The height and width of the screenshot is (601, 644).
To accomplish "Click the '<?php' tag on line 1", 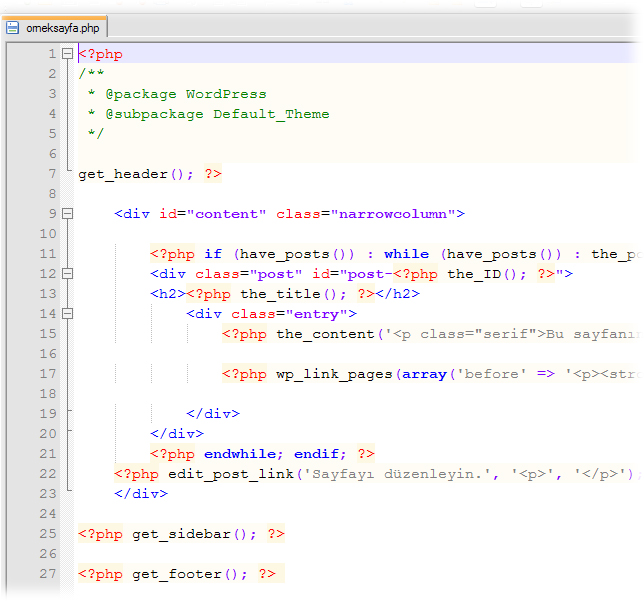I will pos(101,54).
